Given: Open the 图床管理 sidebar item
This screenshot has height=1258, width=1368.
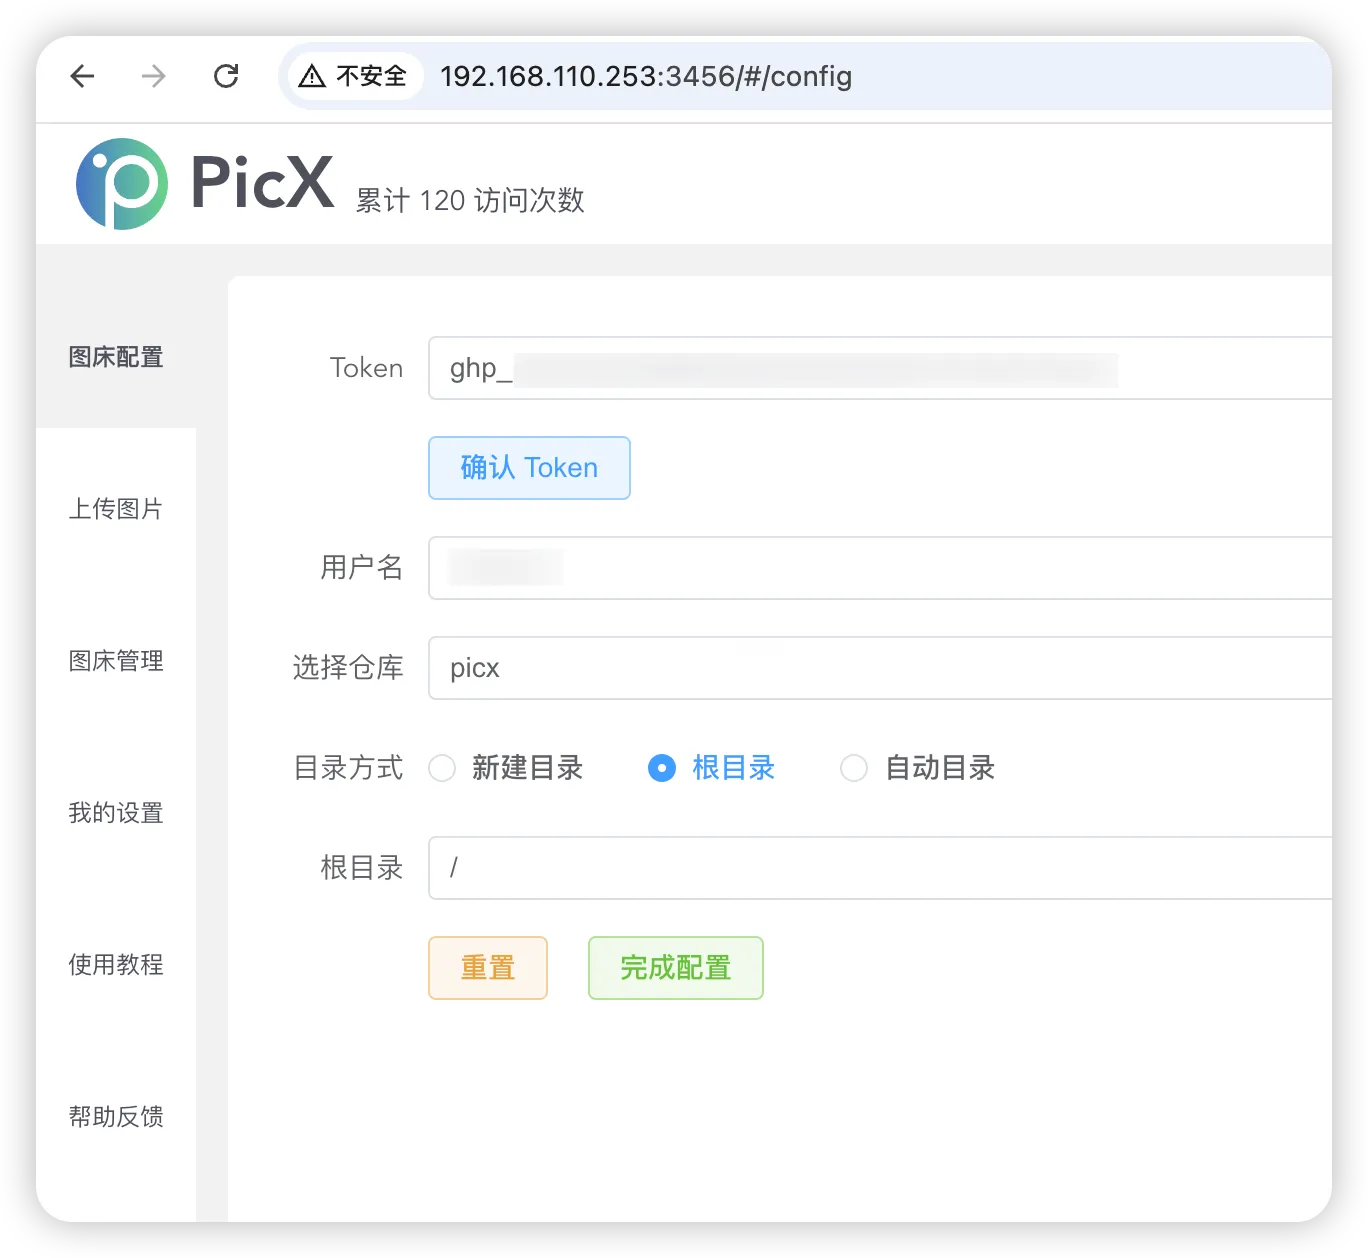Looking at the screenshot, I should coord(116,661).
